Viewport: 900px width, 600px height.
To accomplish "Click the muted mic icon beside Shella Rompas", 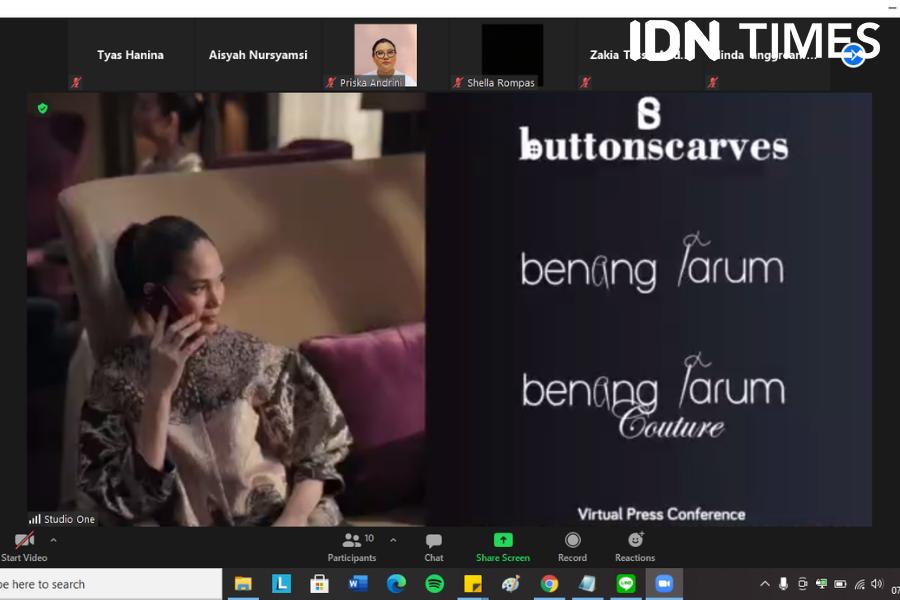I will [x=458, y=83].
